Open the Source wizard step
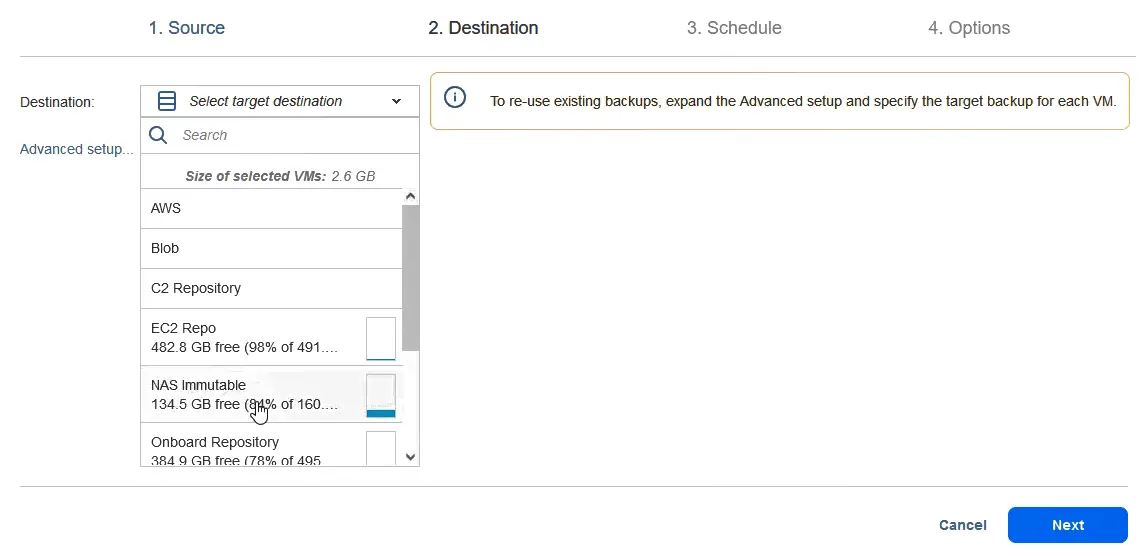Viewport: 1141px width, 556px height. tap(187, 28)
